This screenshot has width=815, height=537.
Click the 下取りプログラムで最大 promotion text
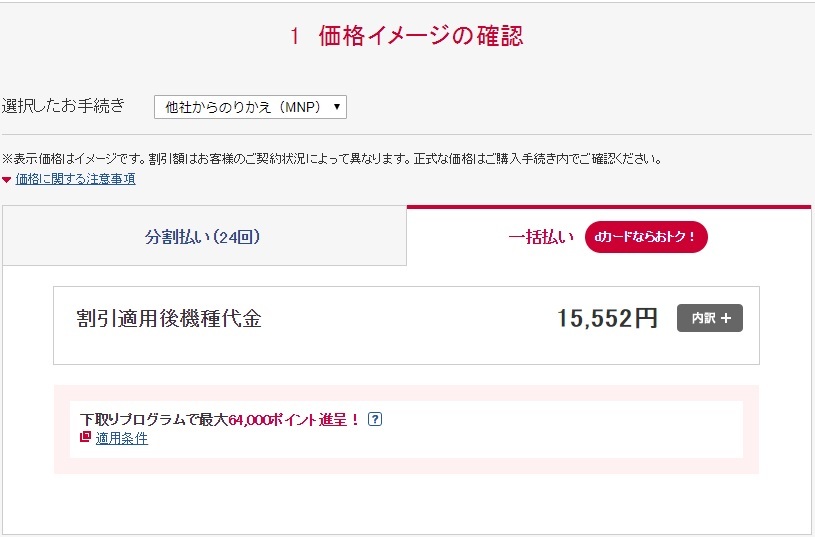pyautogui.click(x=153, y=420)
